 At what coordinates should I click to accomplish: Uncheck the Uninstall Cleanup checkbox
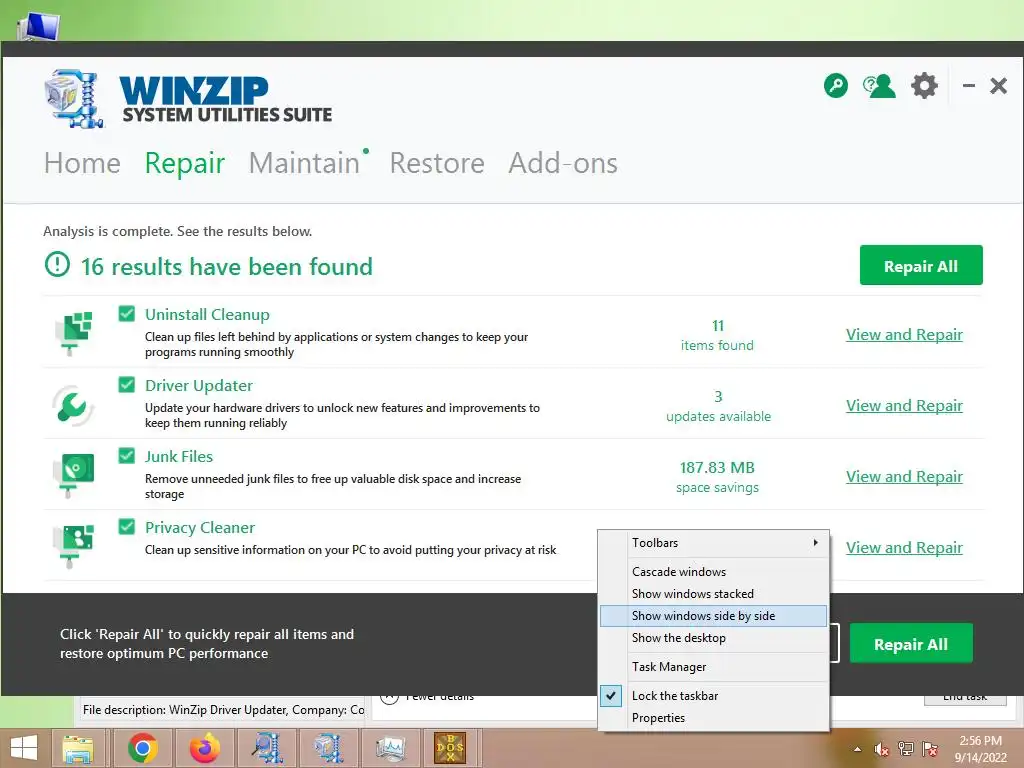point(127,313)
